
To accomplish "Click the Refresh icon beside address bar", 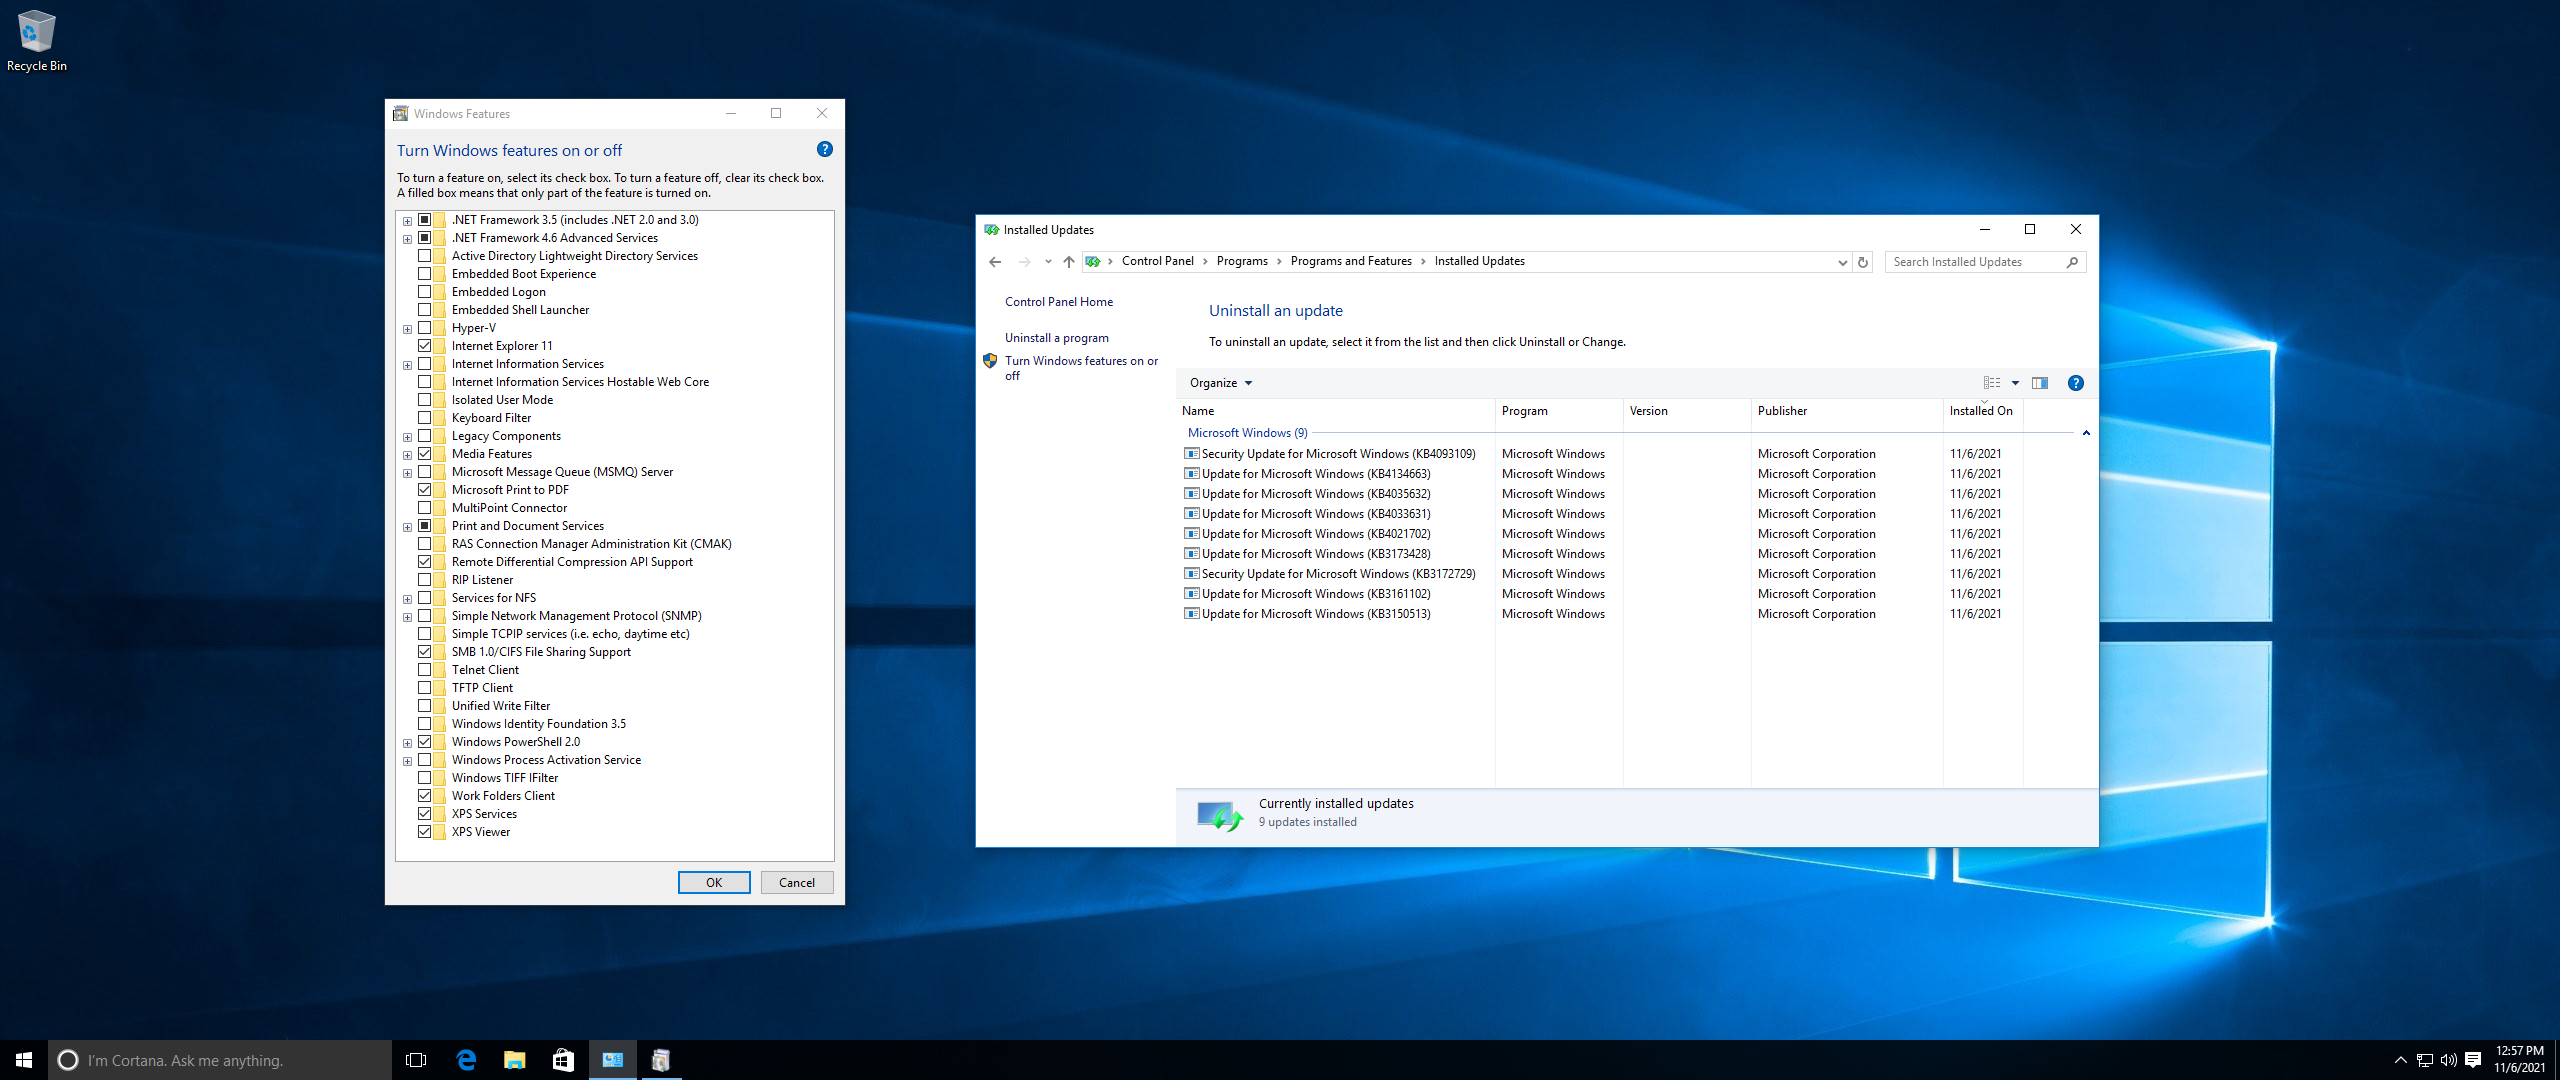I will point(1863,262).
